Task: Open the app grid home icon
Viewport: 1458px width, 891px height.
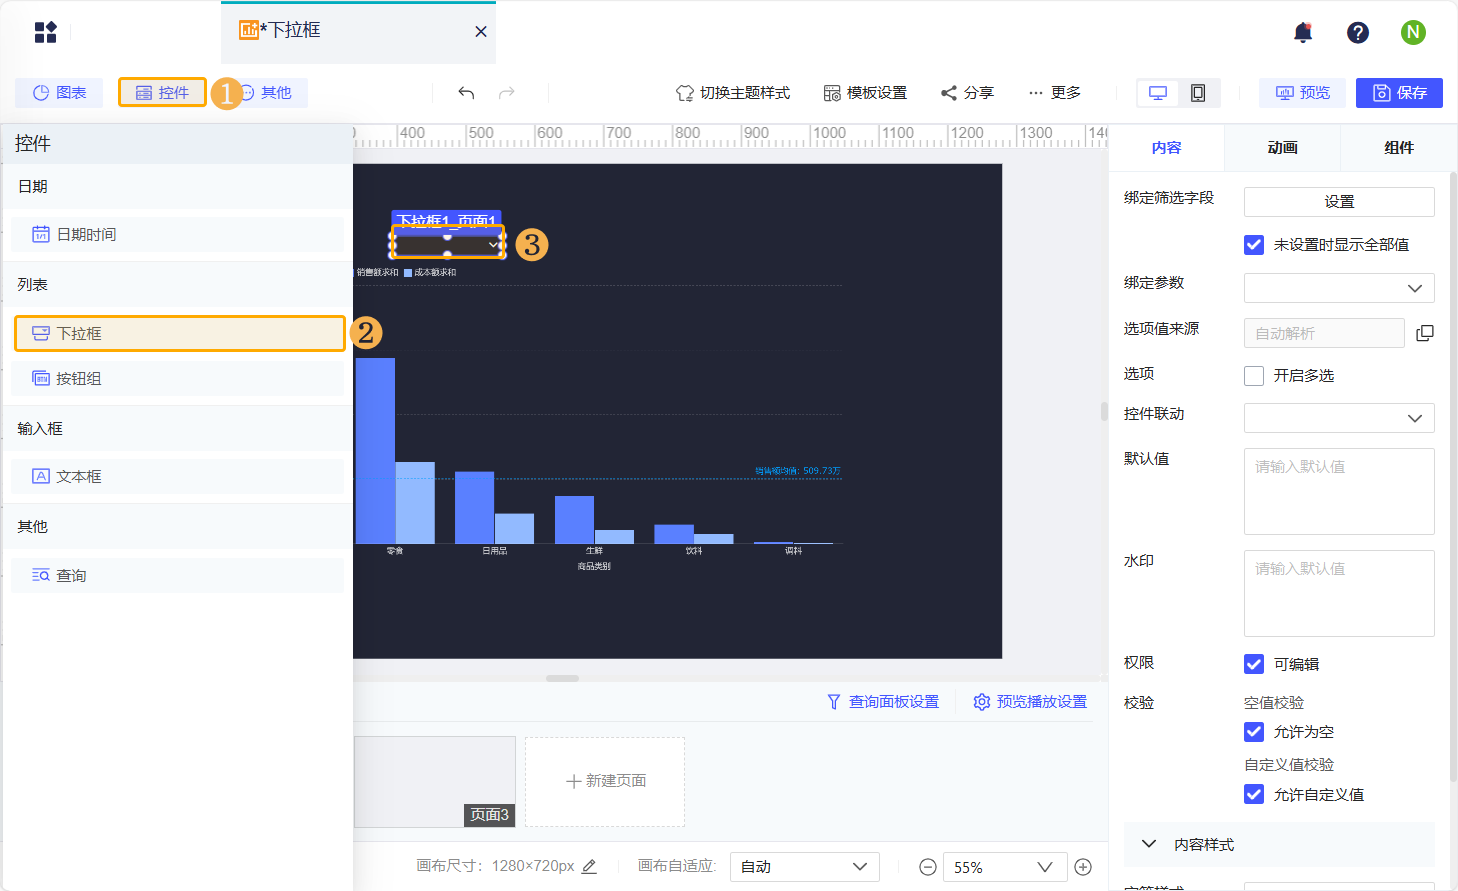Action: (46, 32)
